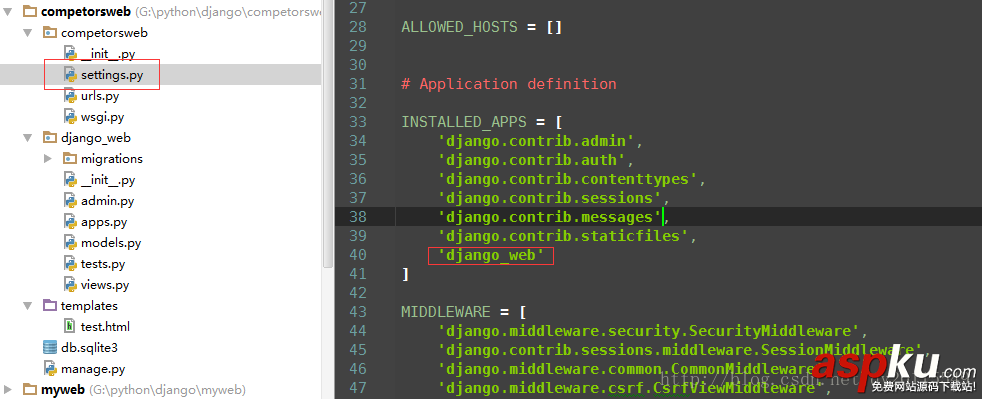982x399 pixels.
Task: Select db.sqlite3 in the project tree
Action: point(90,348)
